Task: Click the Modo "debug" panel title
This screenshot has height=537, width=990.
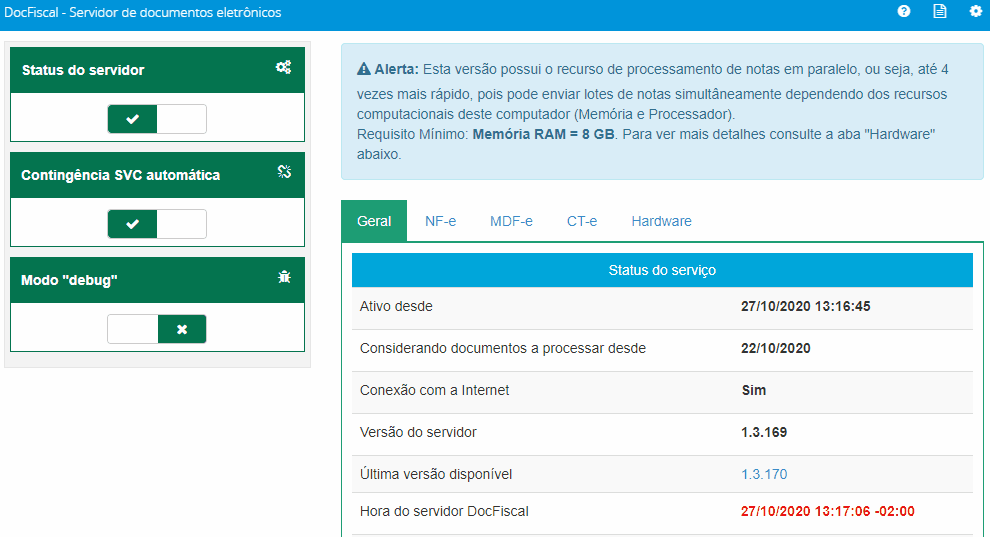Action: [x=69, y=280]
